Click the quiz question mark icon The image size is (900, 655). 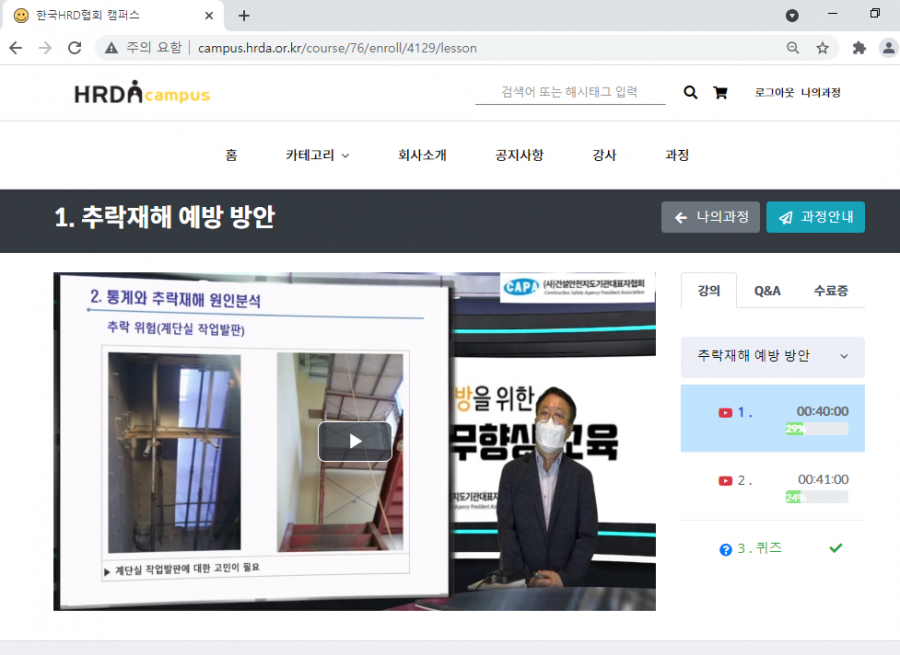click(726, 549)
